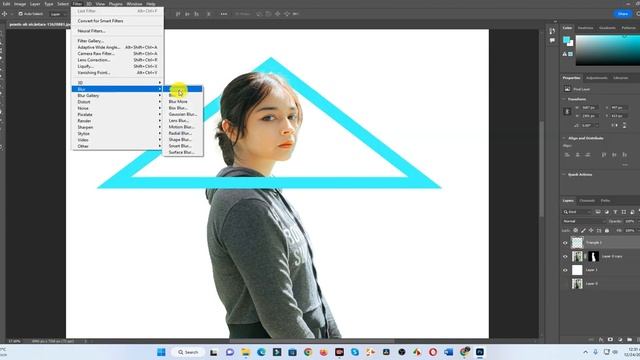Switch to the Swatches tab
Viewport: 640px width, 360px height.
[x=585, y=28]
